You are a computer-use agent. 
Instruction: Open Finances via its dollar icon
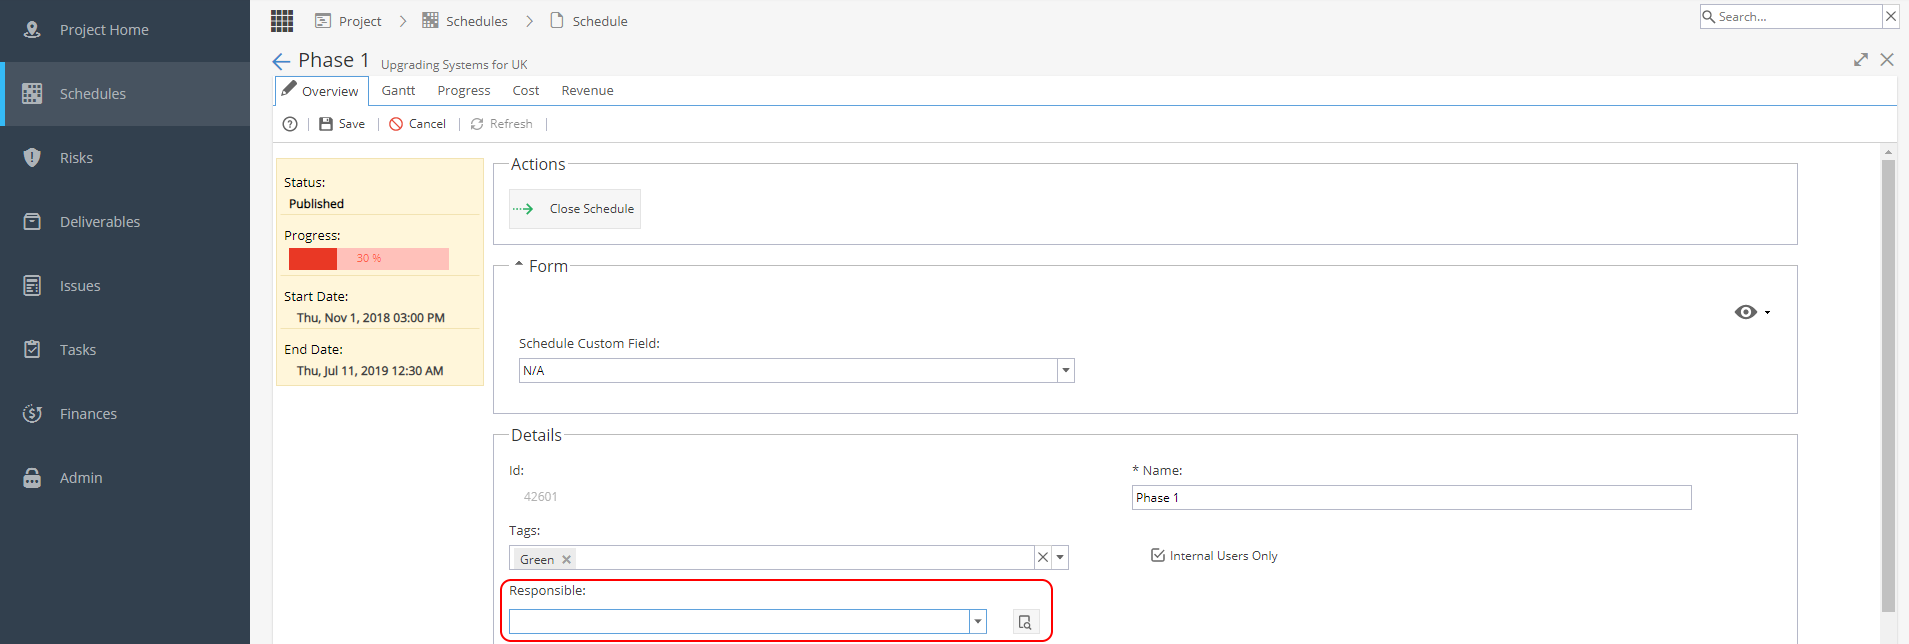coord(32,413)
